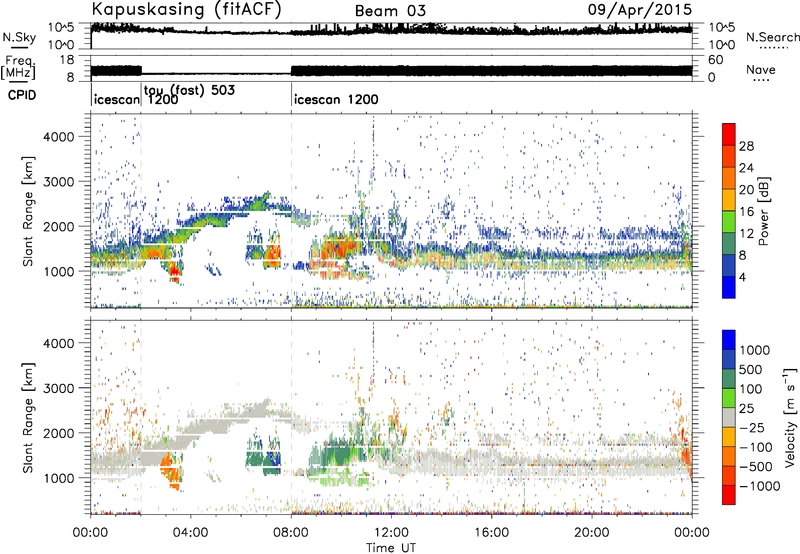800x554 pixels.
Task: Click the solid line sample under 'N.Sky'
Action: [19, 47]
